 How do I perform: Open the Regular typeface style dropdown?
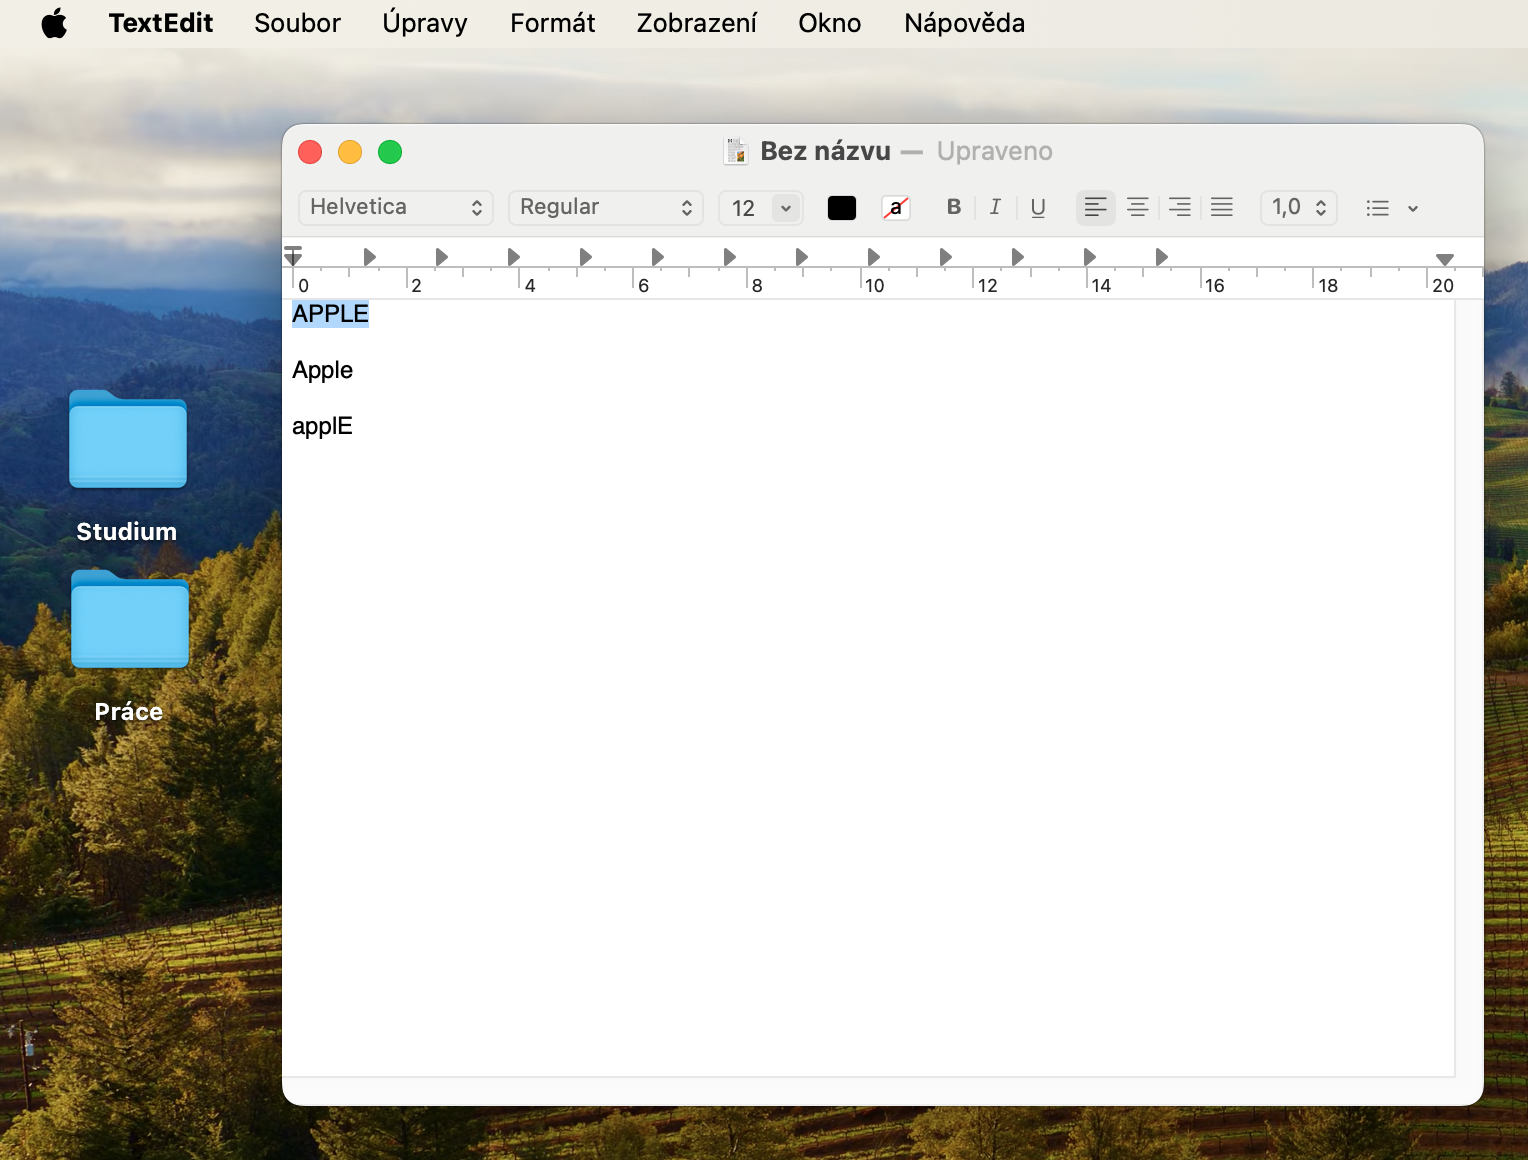605,207
